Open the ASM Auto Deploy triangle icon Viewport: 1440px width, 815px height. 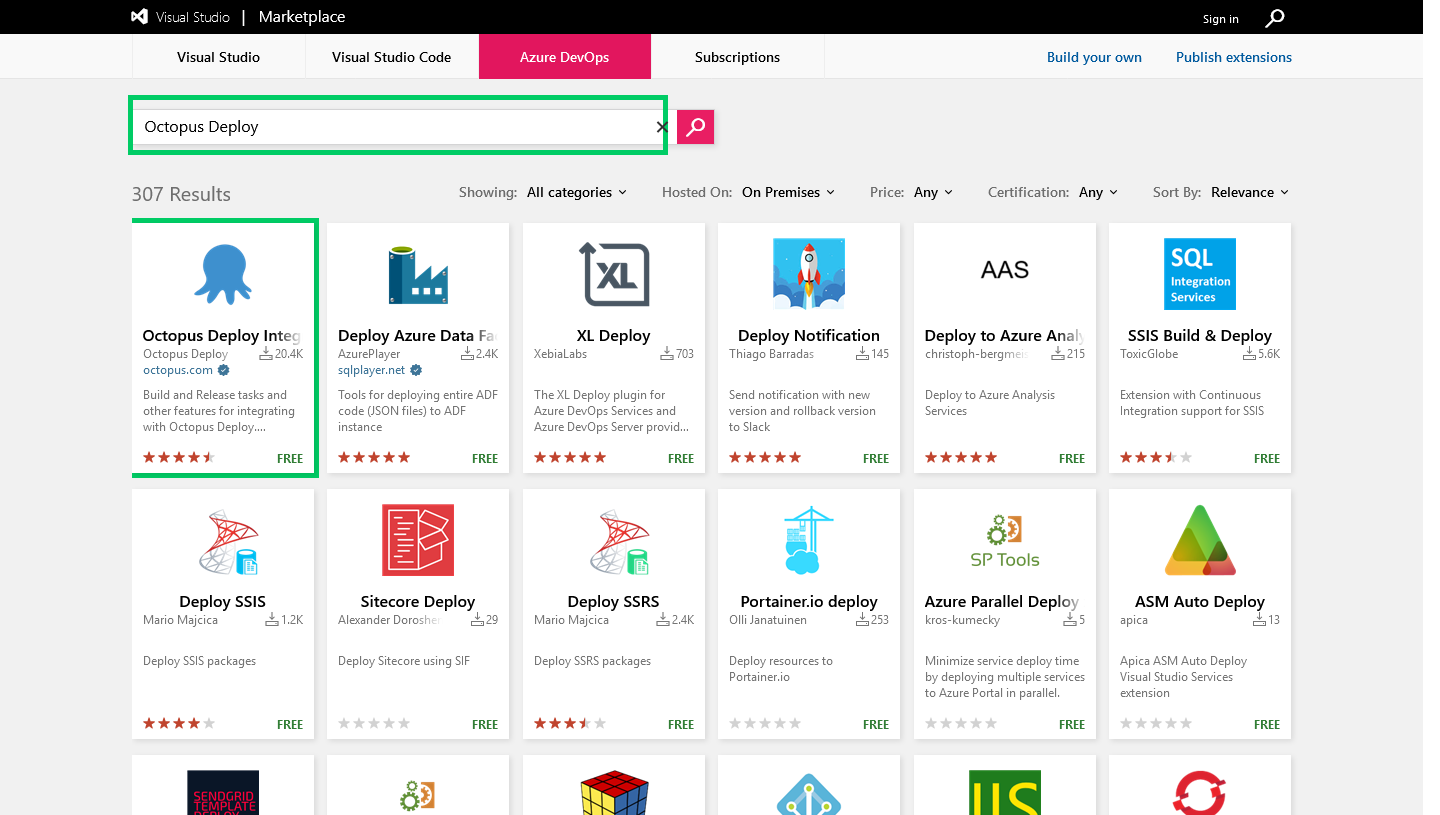1200,540
